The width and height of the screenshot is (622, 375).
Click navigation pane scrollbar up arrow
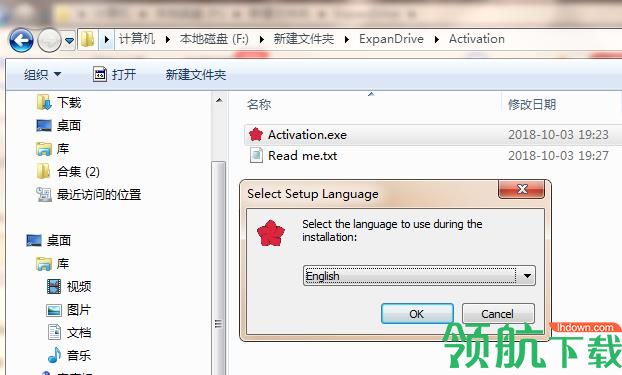[x=219, y=100]
